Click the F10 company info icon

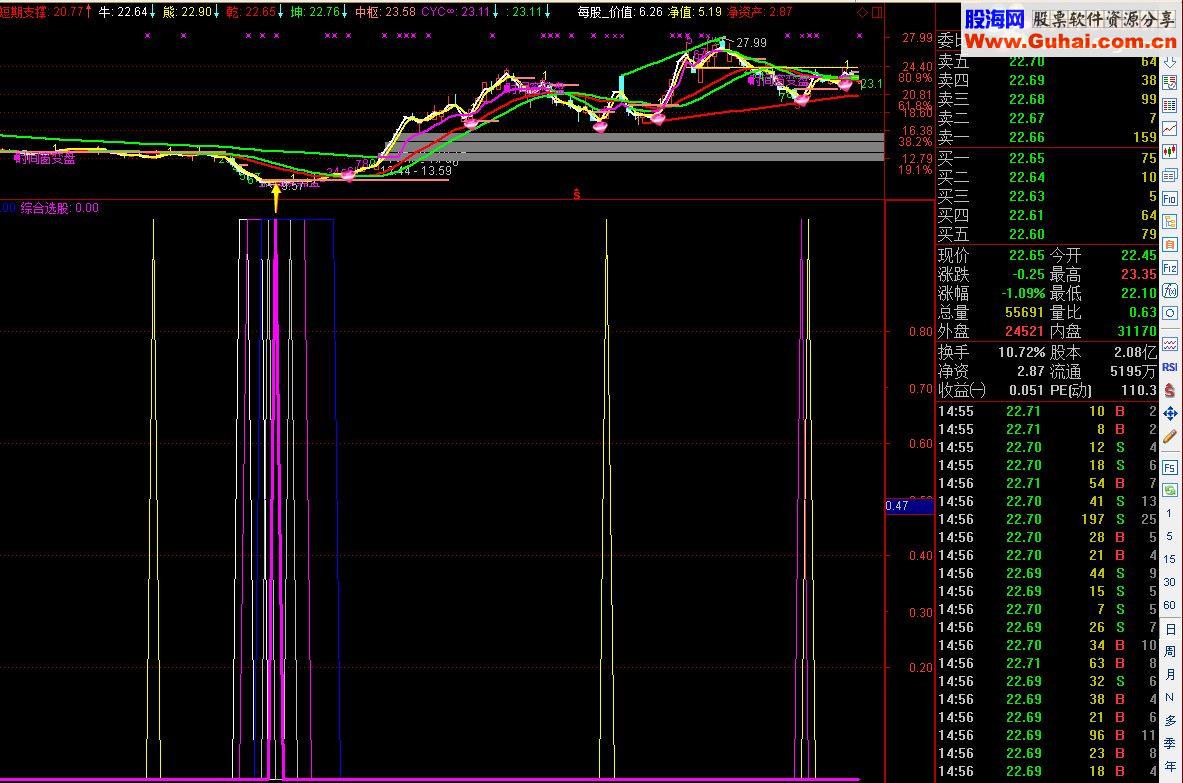[1169, 198]
